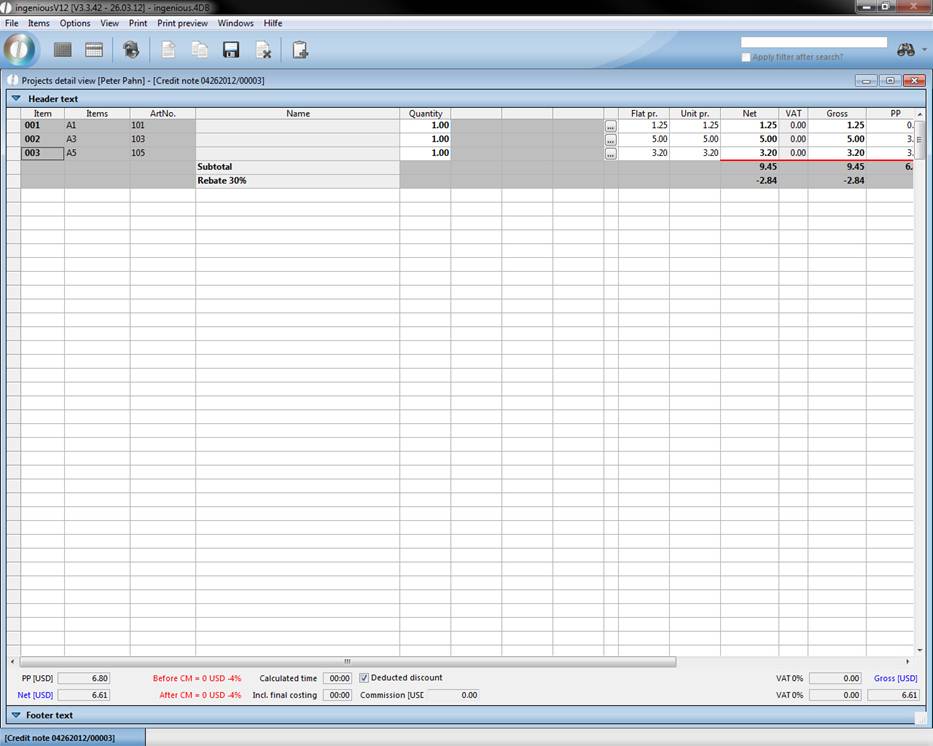Click the duplicate document toolbar icon
The width and height of the screenshot is (933, 746).
200,50
